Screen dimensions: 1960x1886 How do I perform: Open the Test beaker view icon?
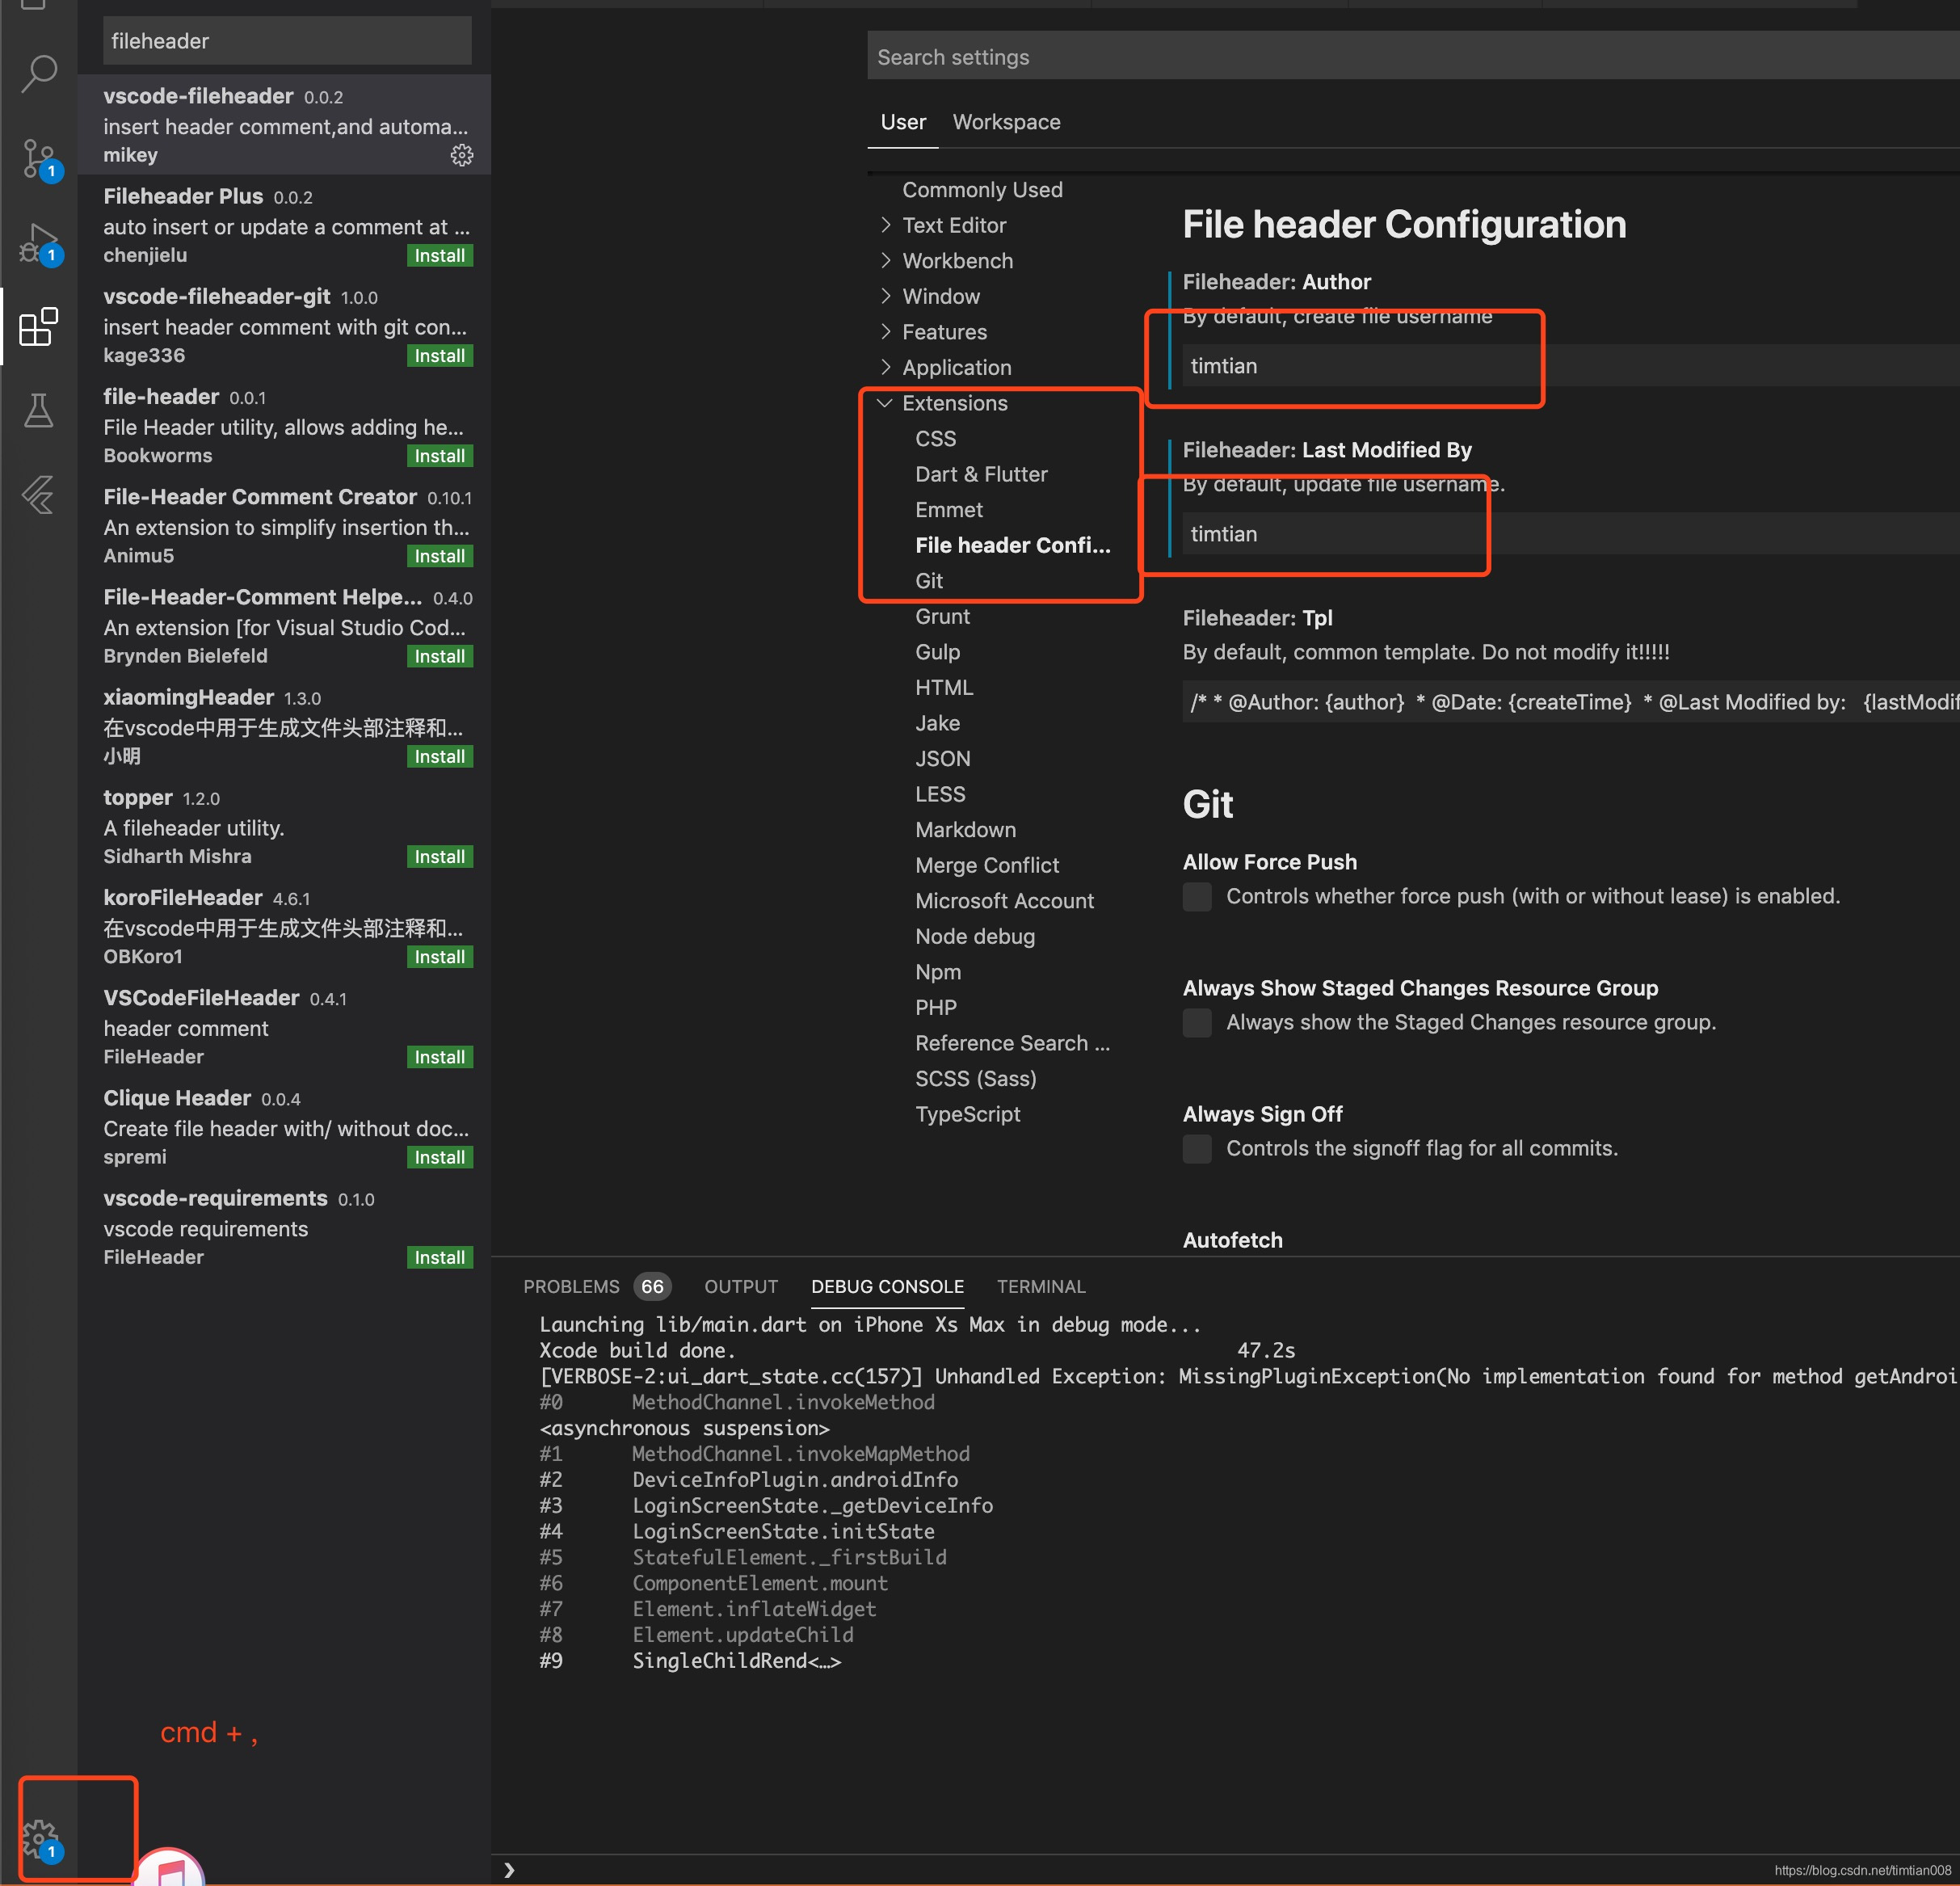point(39,410)
